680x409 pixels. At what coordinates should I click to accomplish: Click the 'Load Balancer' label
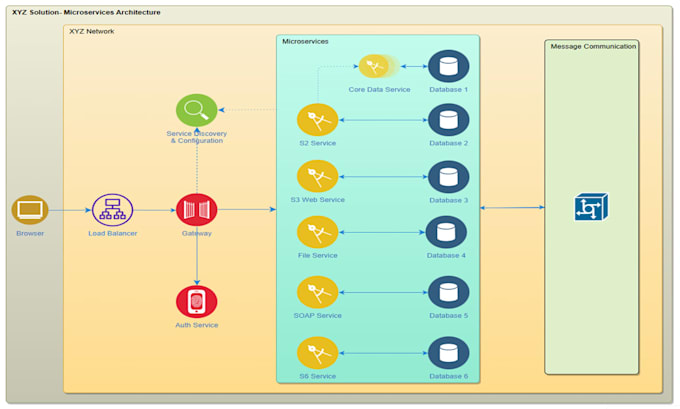(x=113, y=233)
